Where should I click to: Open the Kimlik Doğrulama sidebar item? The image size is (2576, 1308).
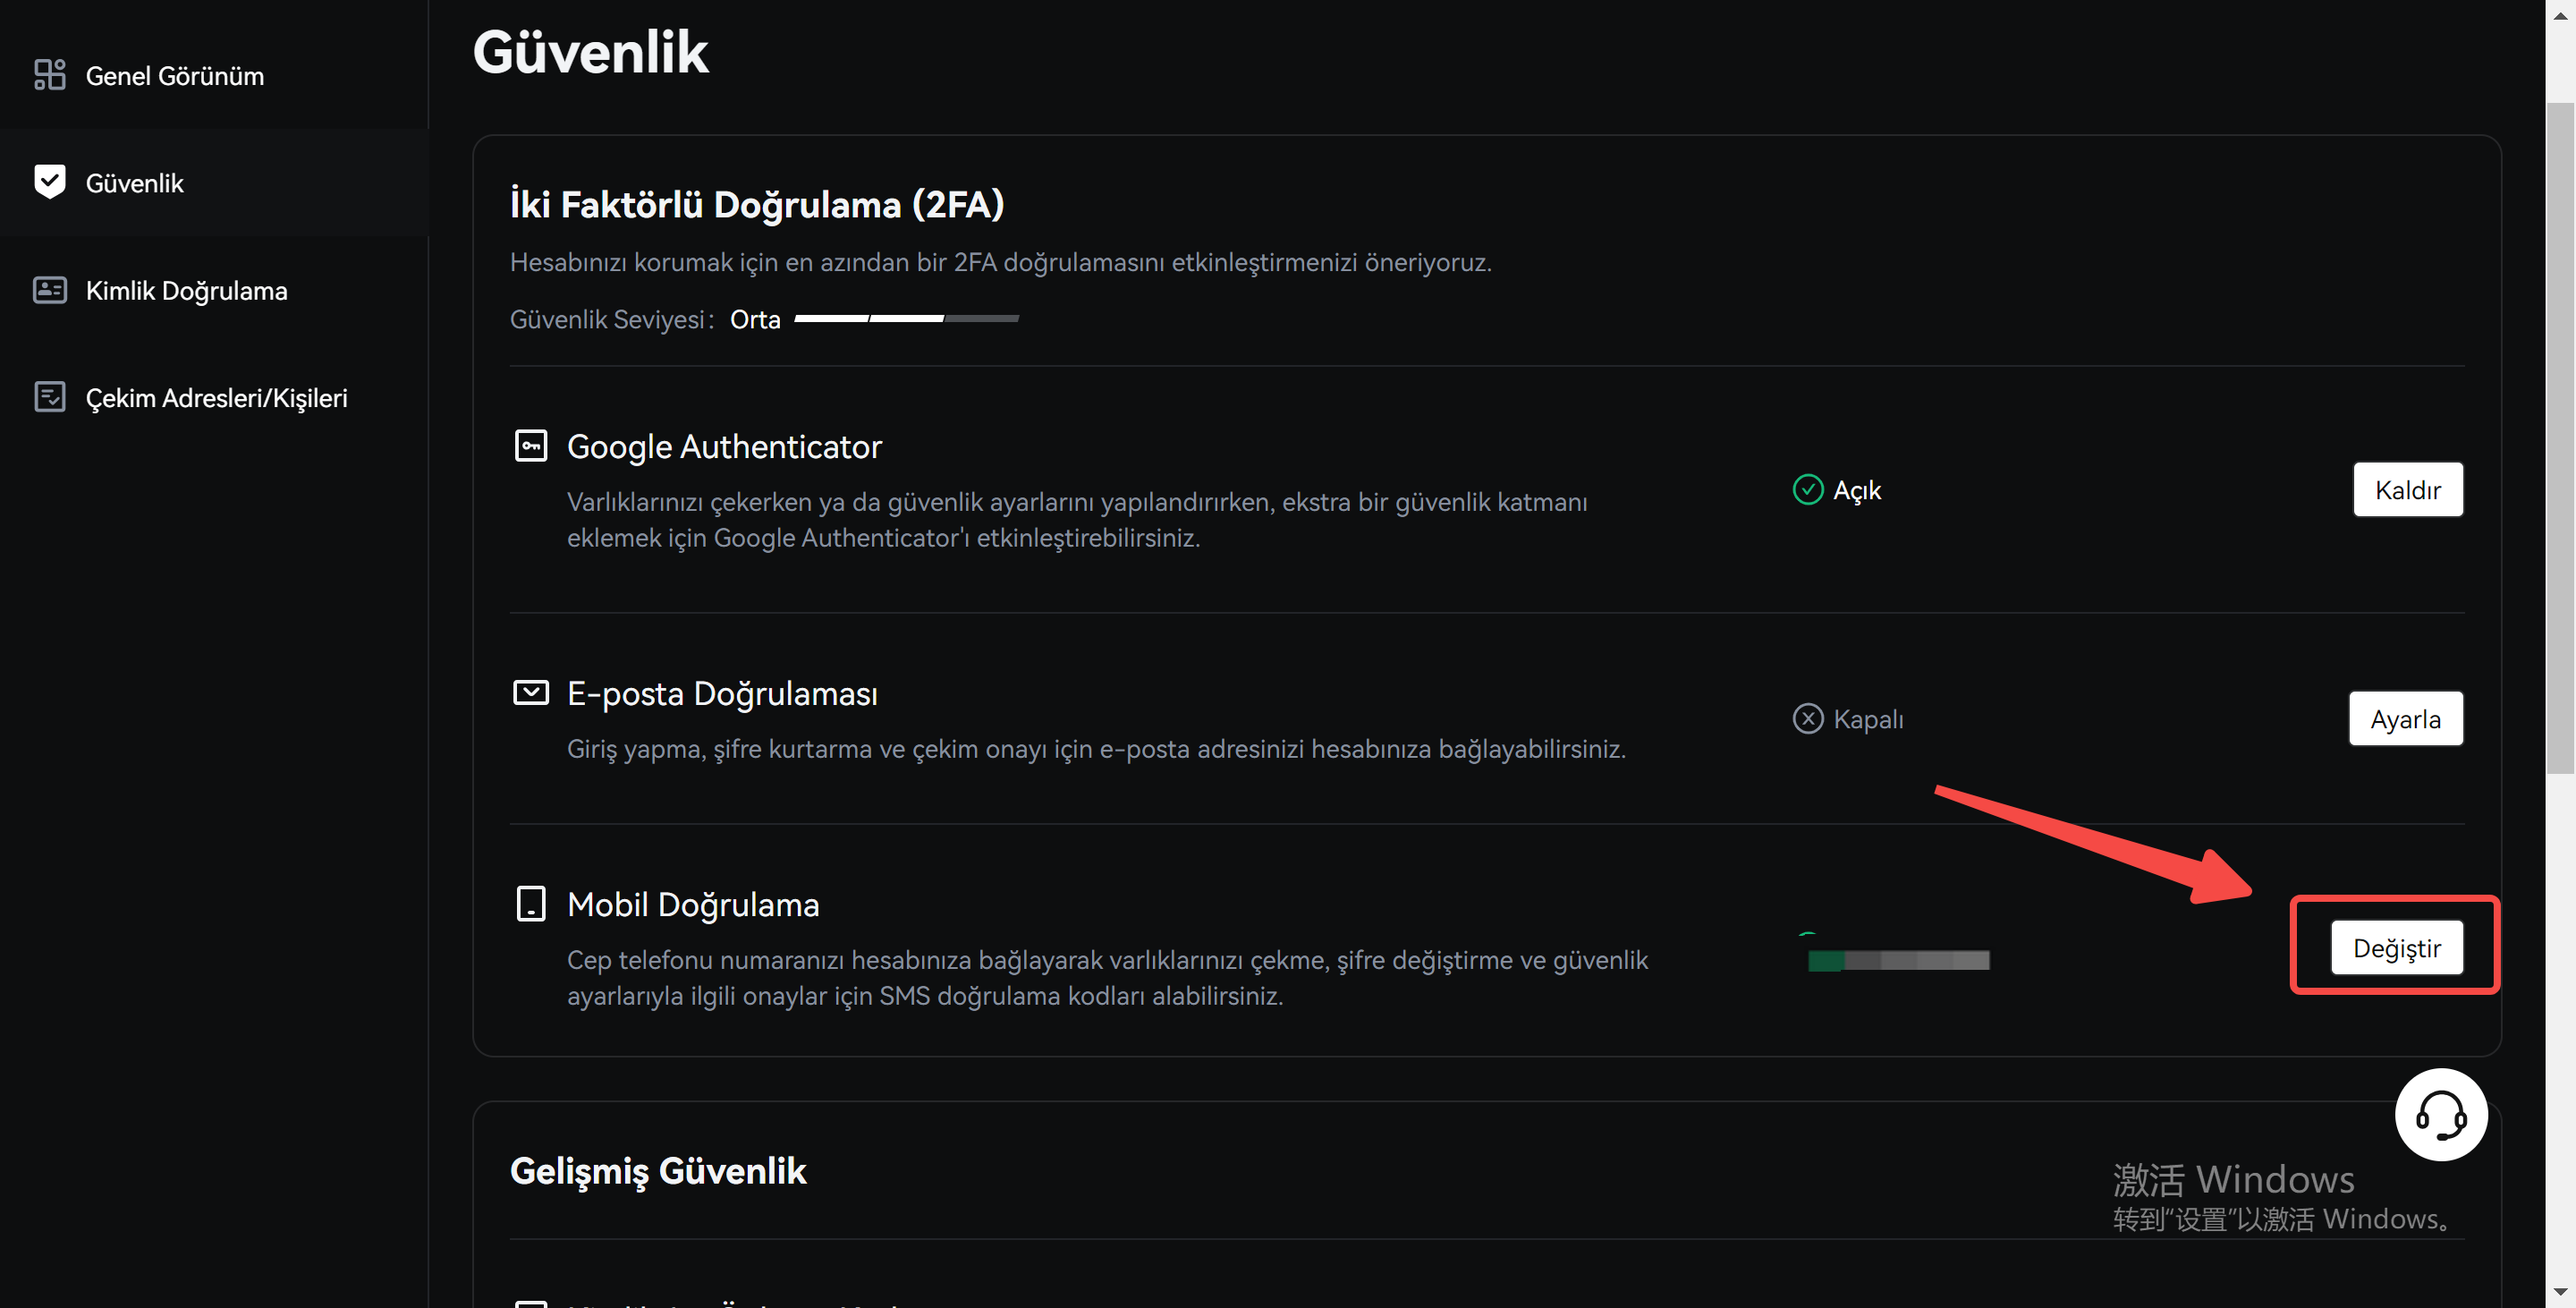click(x=186, y=291)
